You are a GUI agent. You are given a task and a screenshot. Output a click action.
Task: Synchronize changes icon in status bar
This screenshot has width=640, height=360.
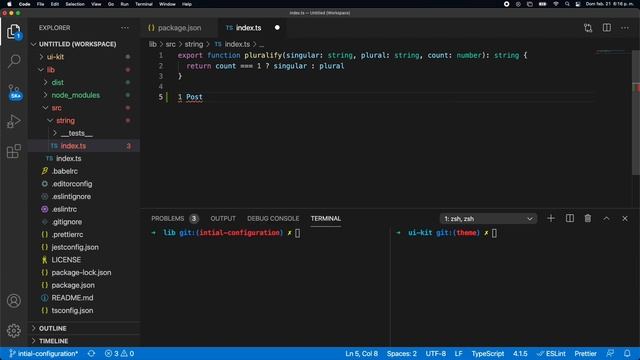pos(91,353)
